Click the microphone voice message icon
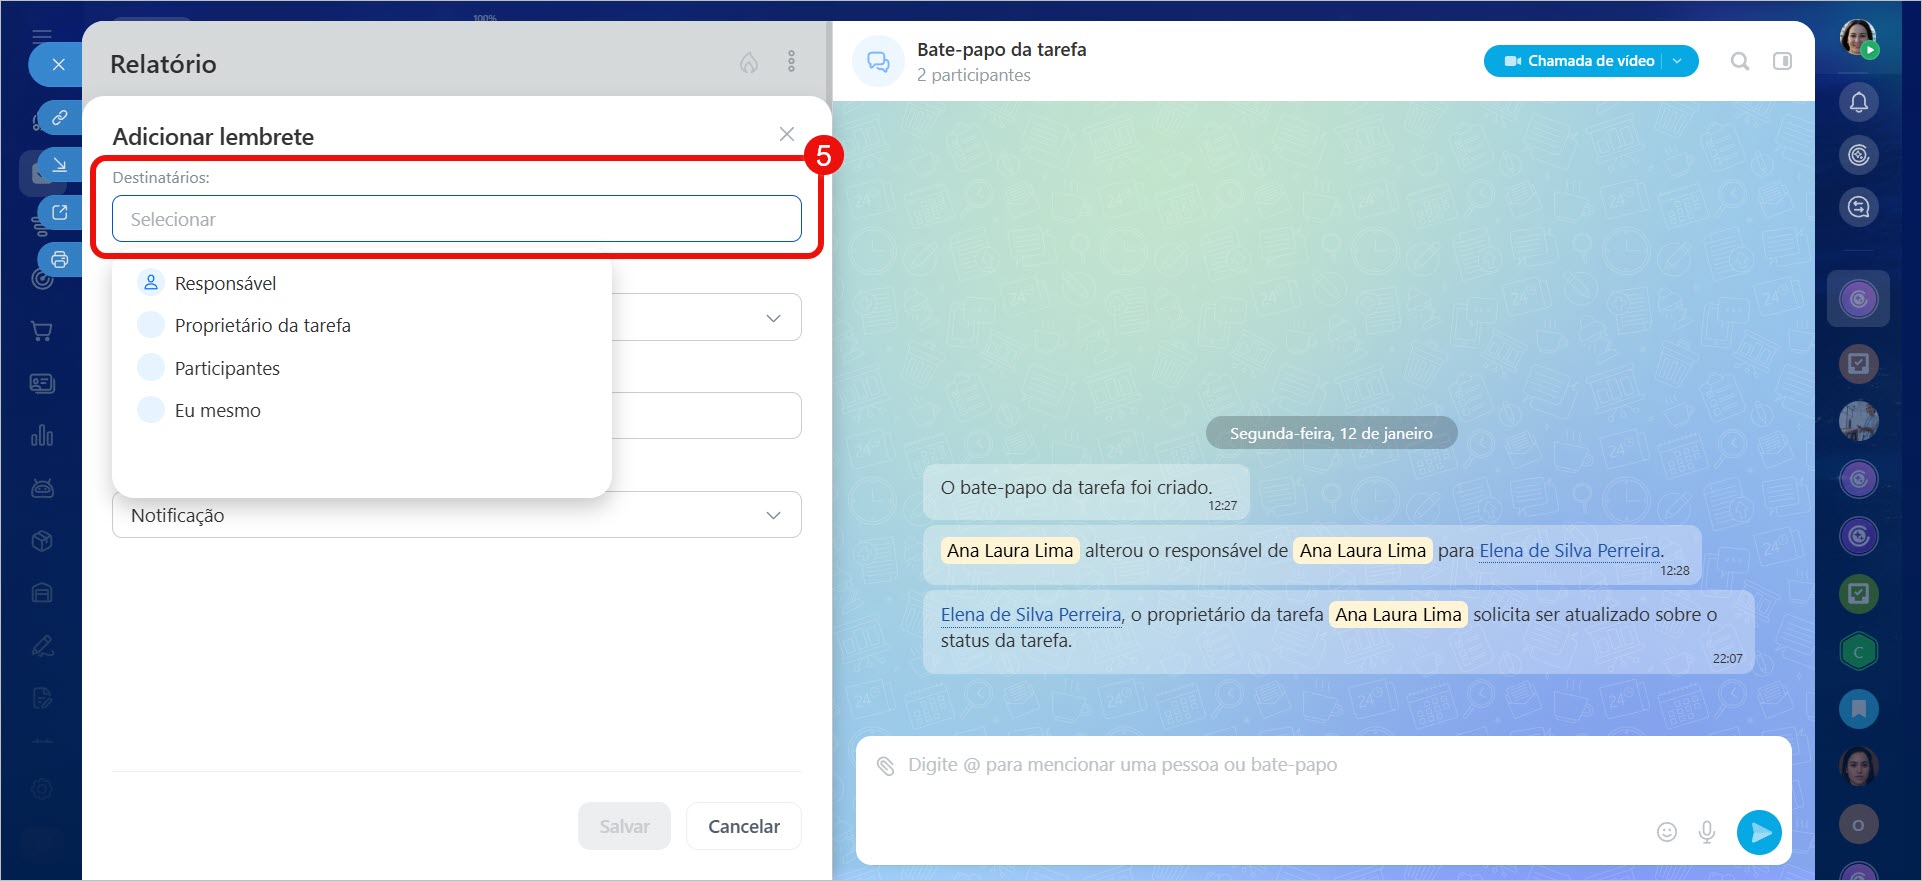Viewport: 1922px width, 881px height. click(1707, 832)
